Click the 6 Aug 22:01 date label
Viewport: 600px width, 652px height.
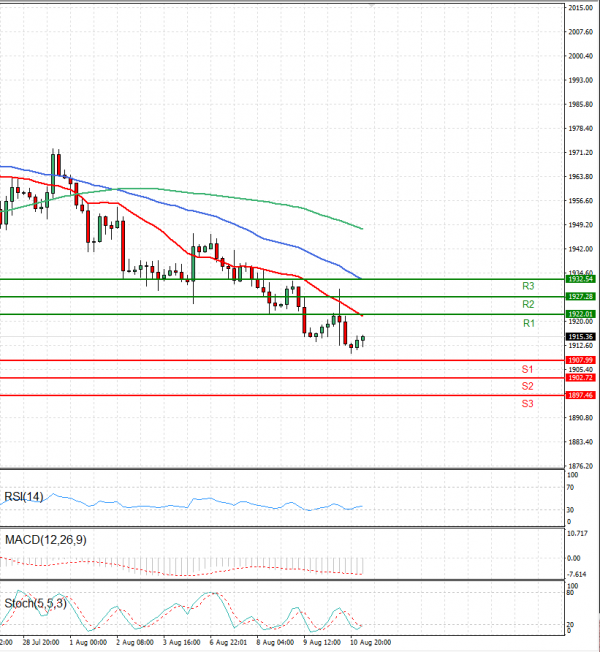tap(228, 642)
